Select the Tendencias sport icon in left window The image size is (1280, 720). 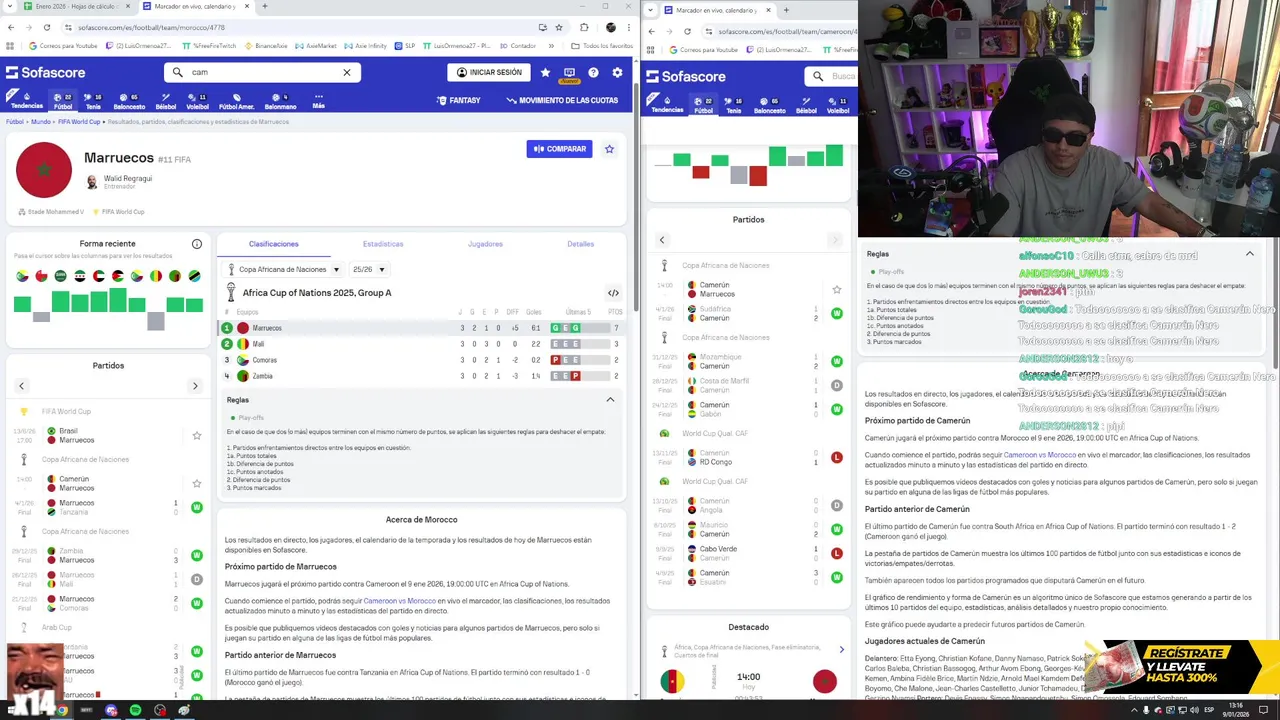tap(27, 101)
